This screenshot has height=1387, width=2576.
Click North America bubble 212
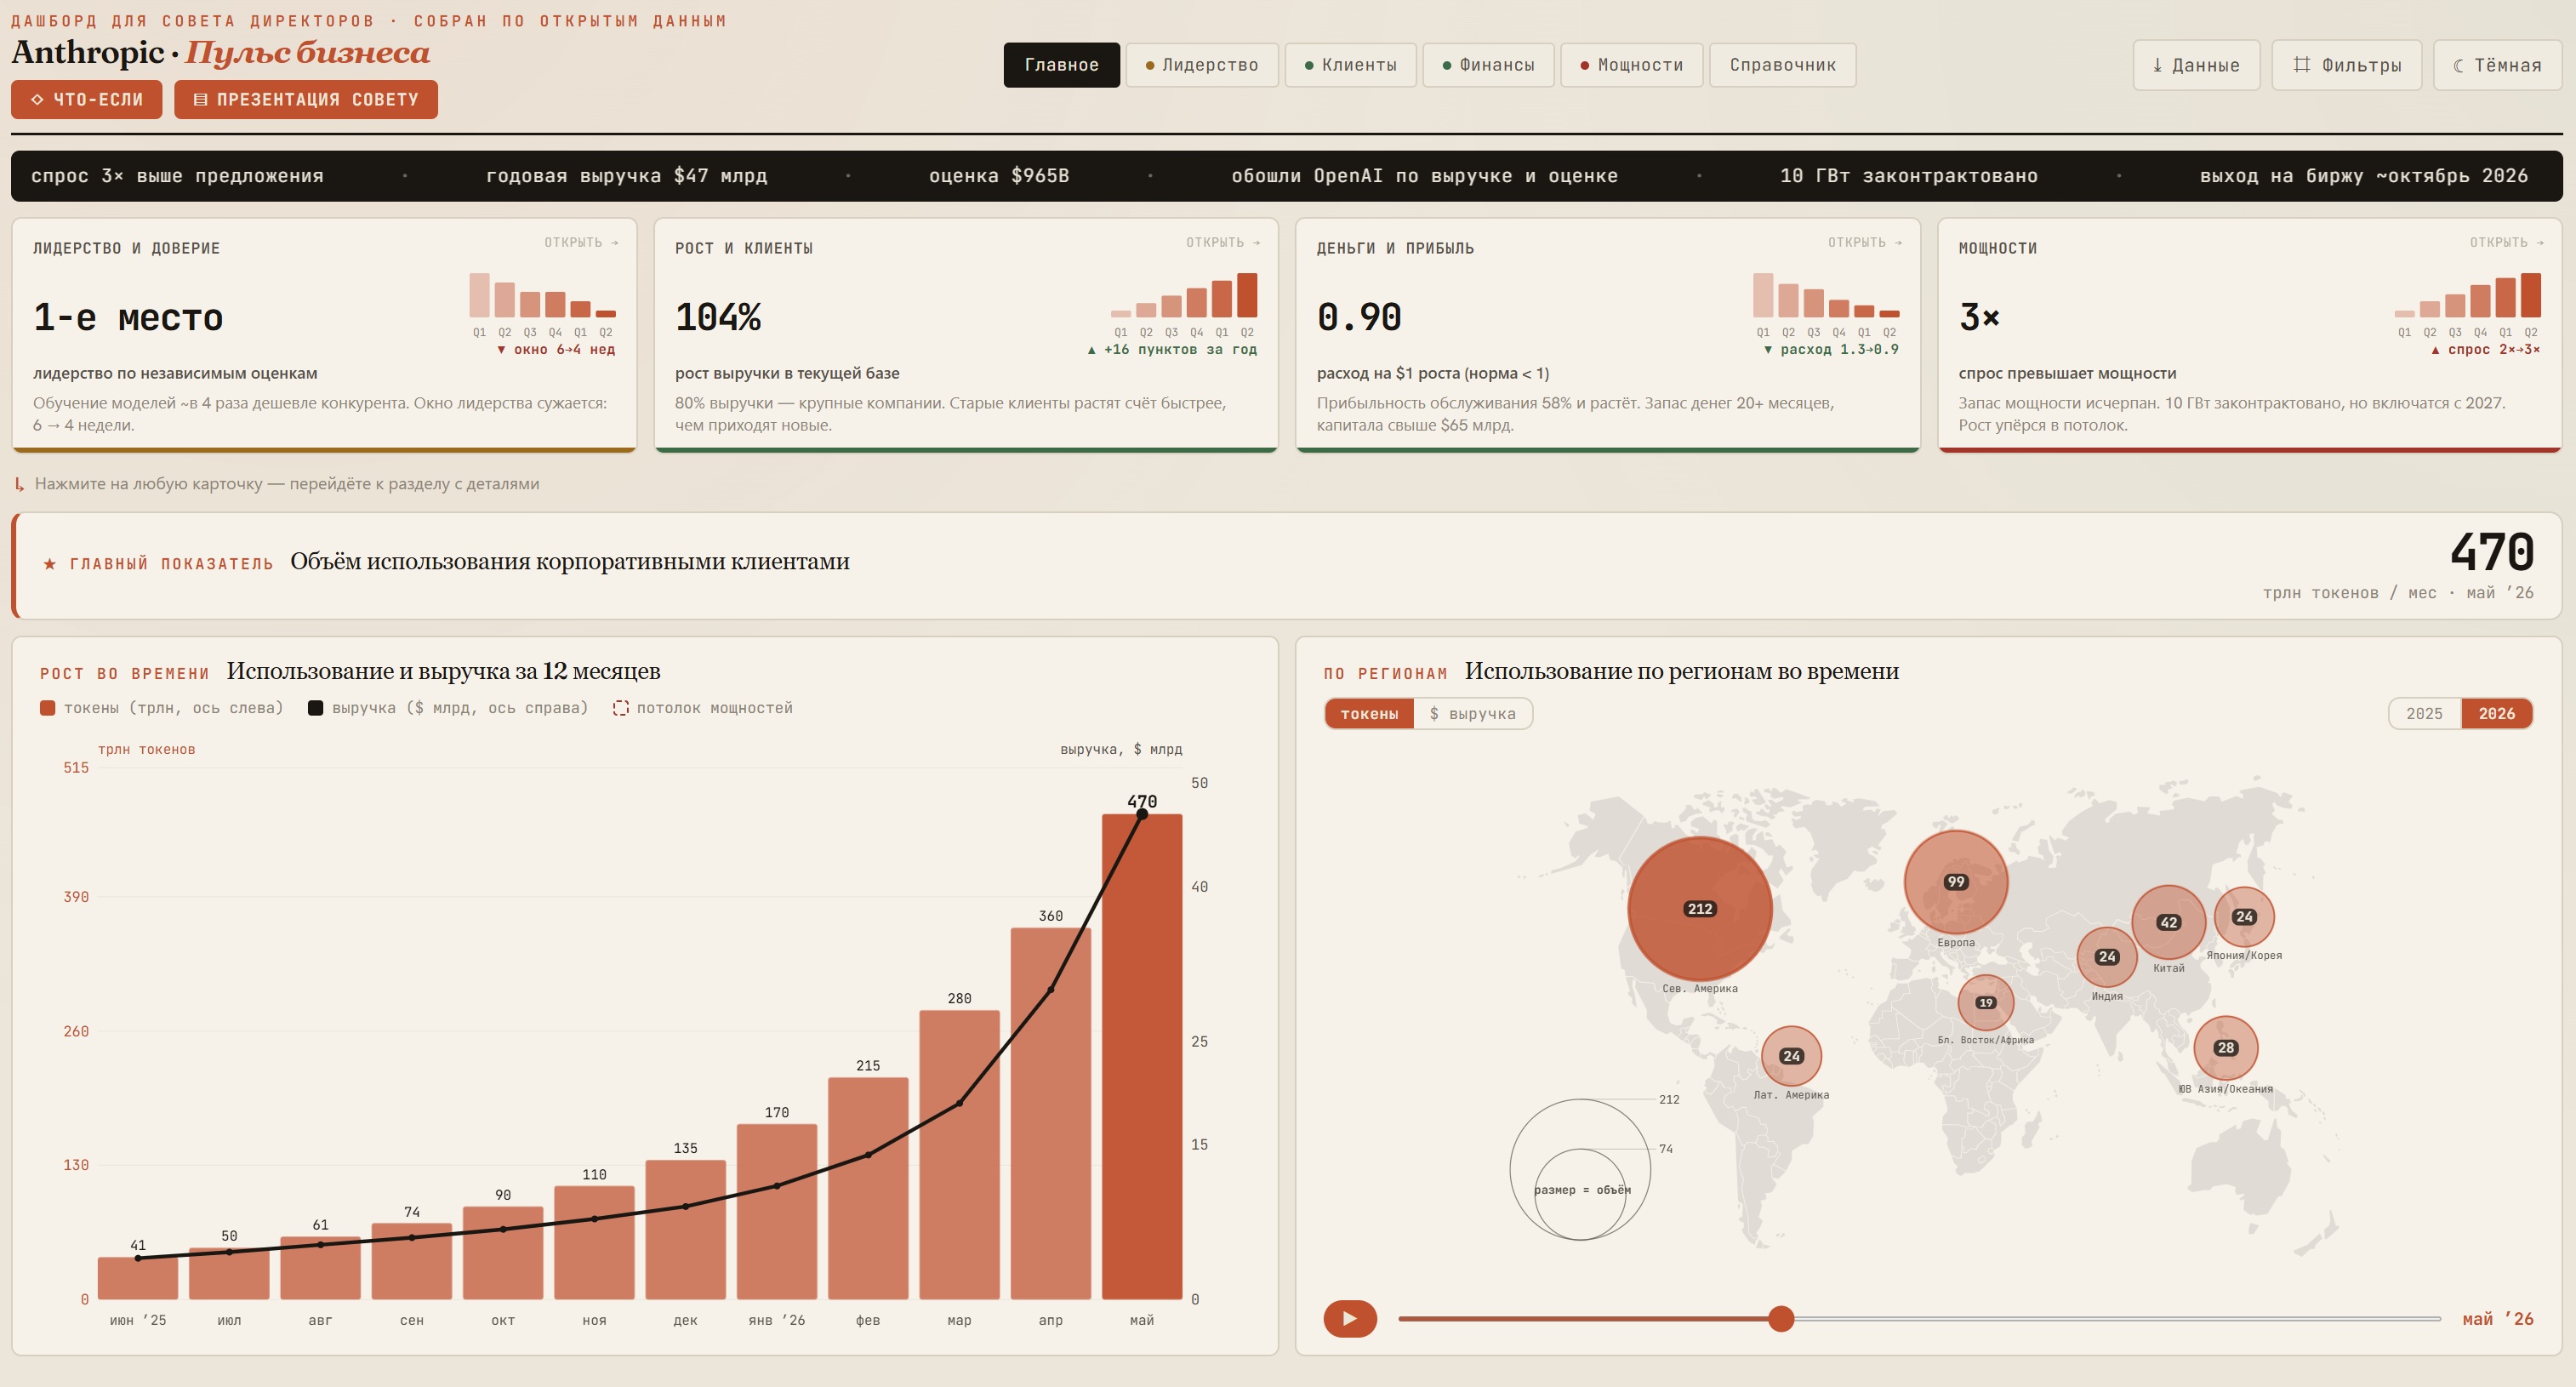(1700, 908)
